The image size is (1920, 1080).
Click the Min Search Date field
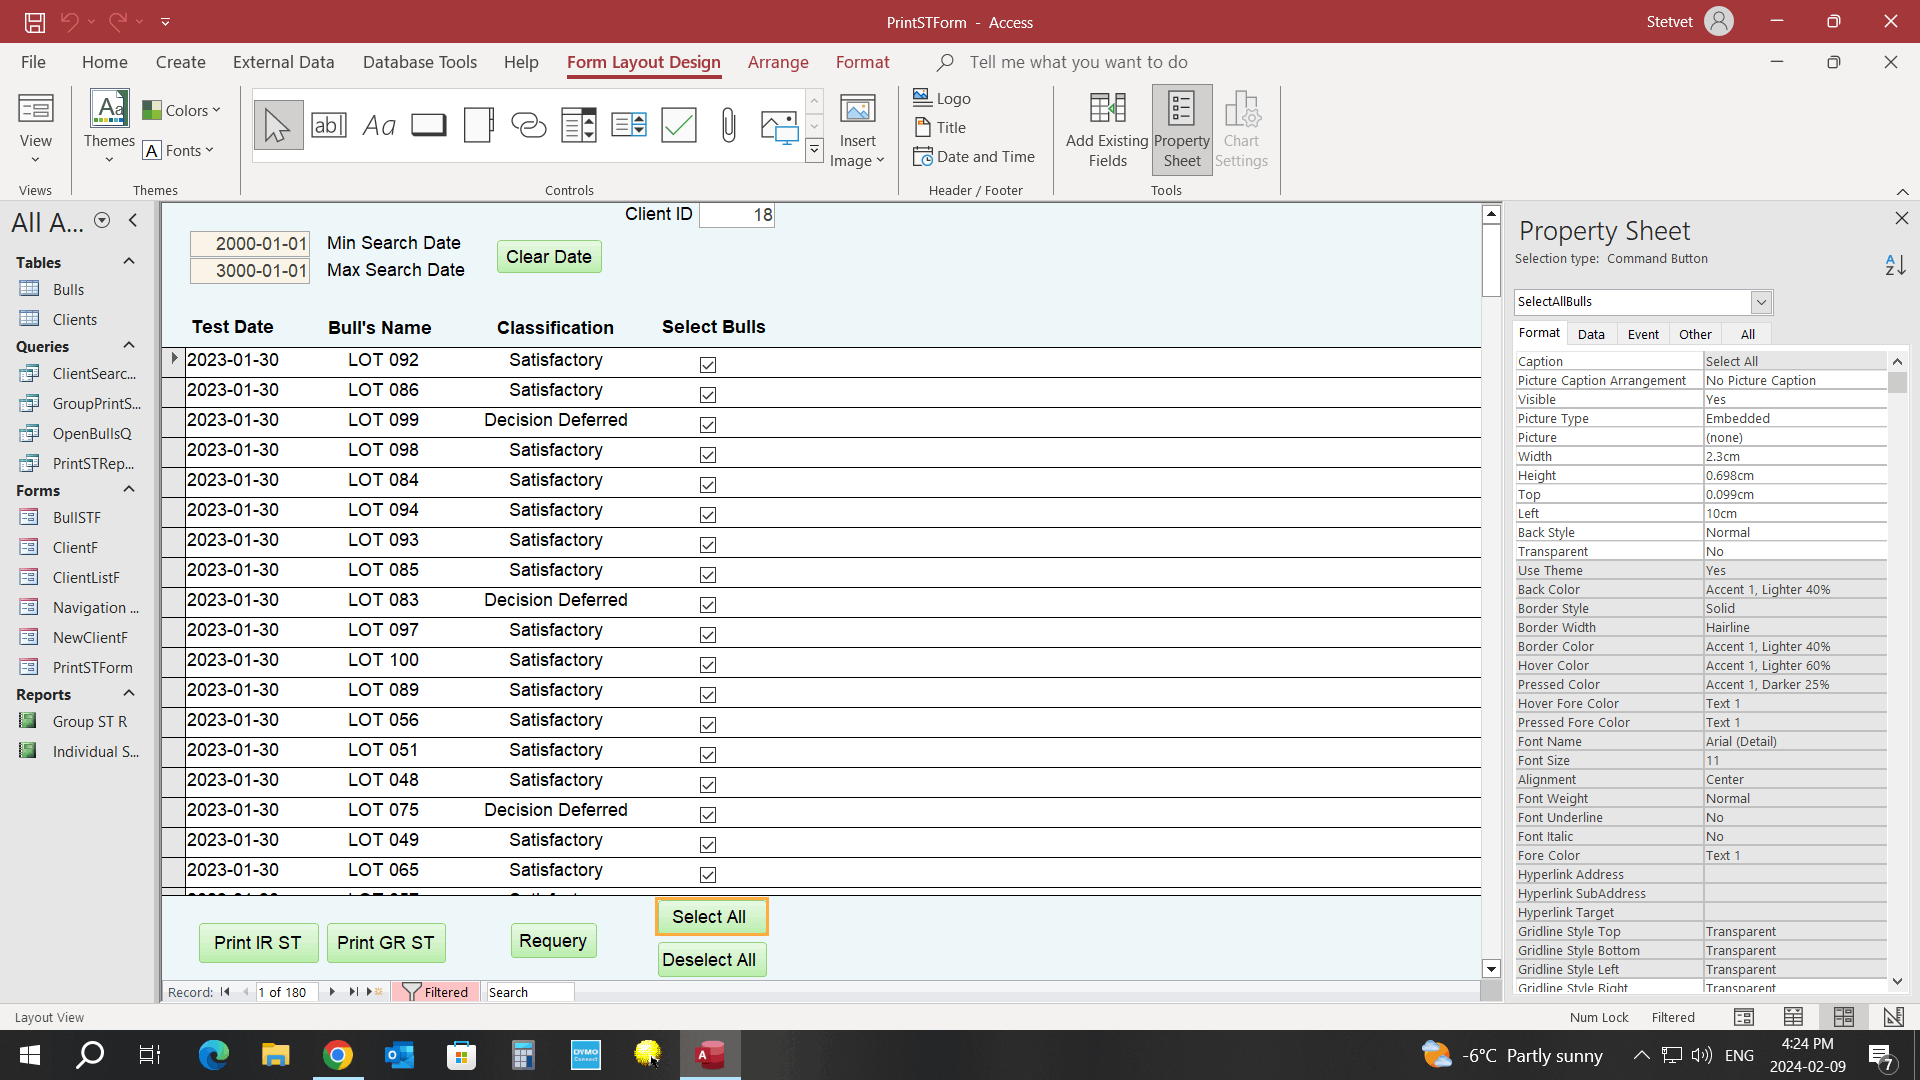point(250,244)
